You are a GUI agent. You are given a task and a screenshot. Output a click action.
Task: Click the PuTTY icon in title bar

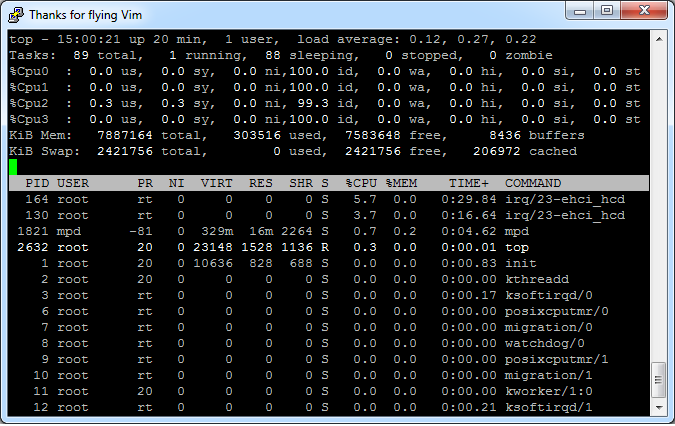click(16, 15)
